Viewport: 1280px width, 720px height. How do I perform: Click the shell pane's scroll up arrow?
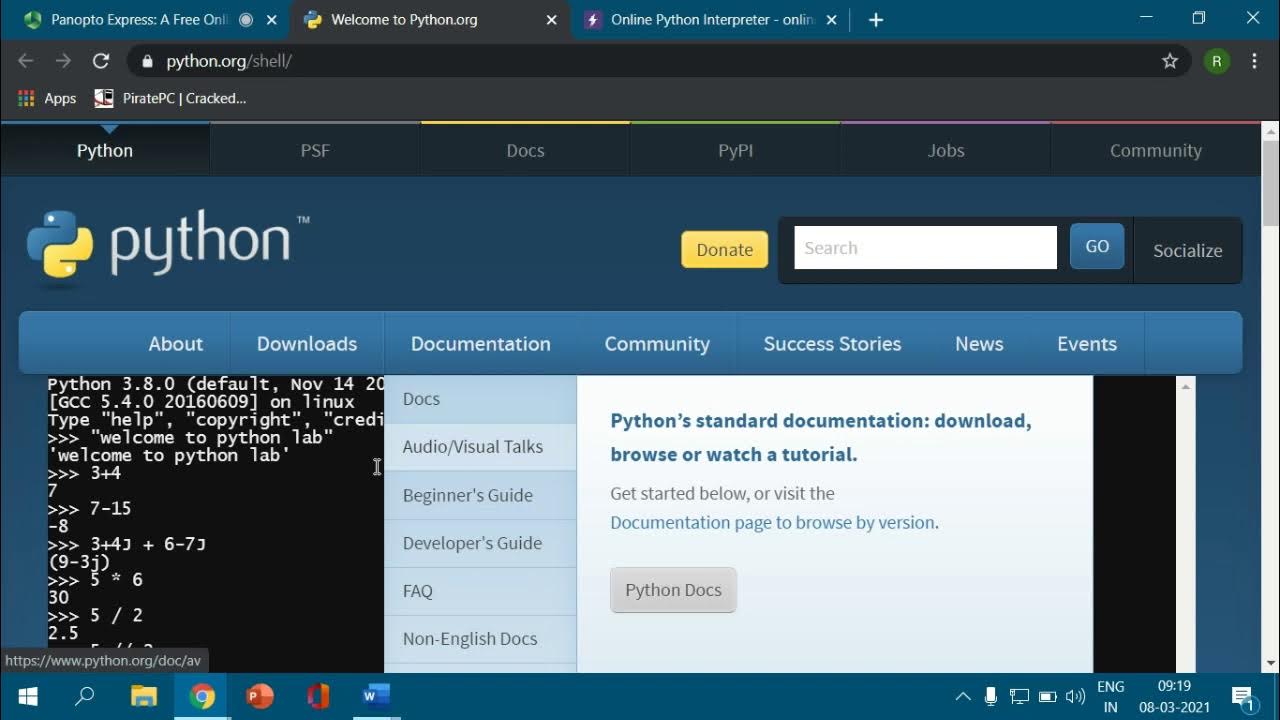[x=1186, y=385]
